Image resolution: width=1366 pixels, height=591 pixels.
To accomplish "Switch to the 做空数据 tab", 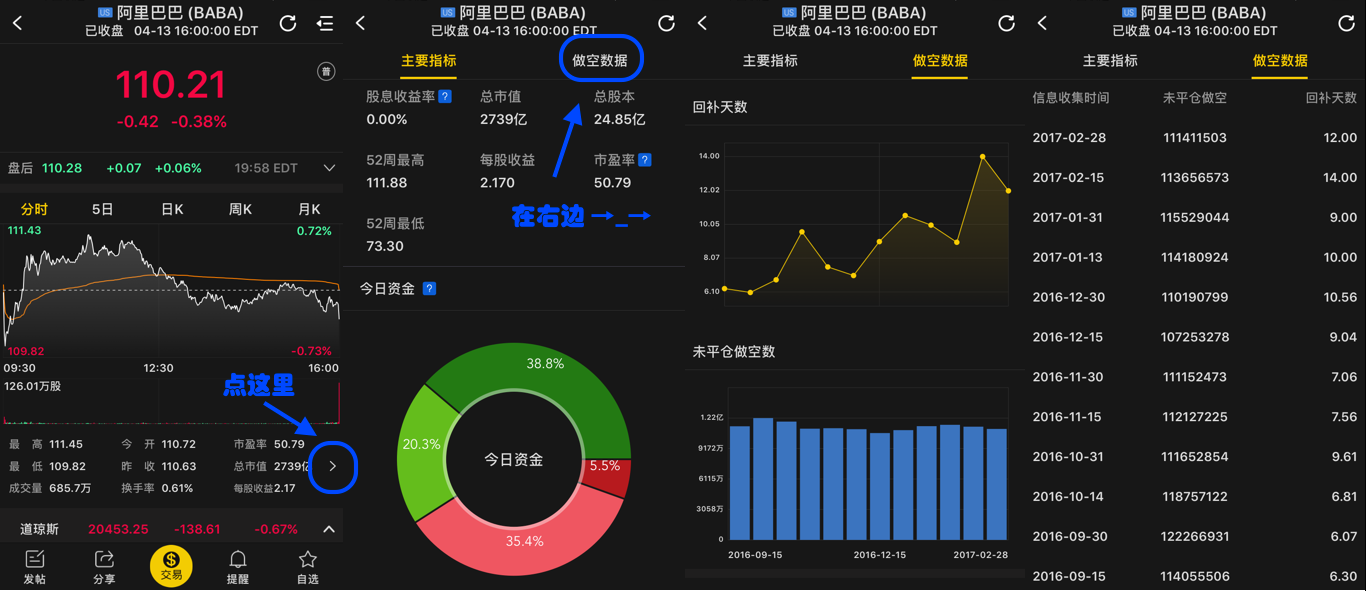I will coord(600,59).
